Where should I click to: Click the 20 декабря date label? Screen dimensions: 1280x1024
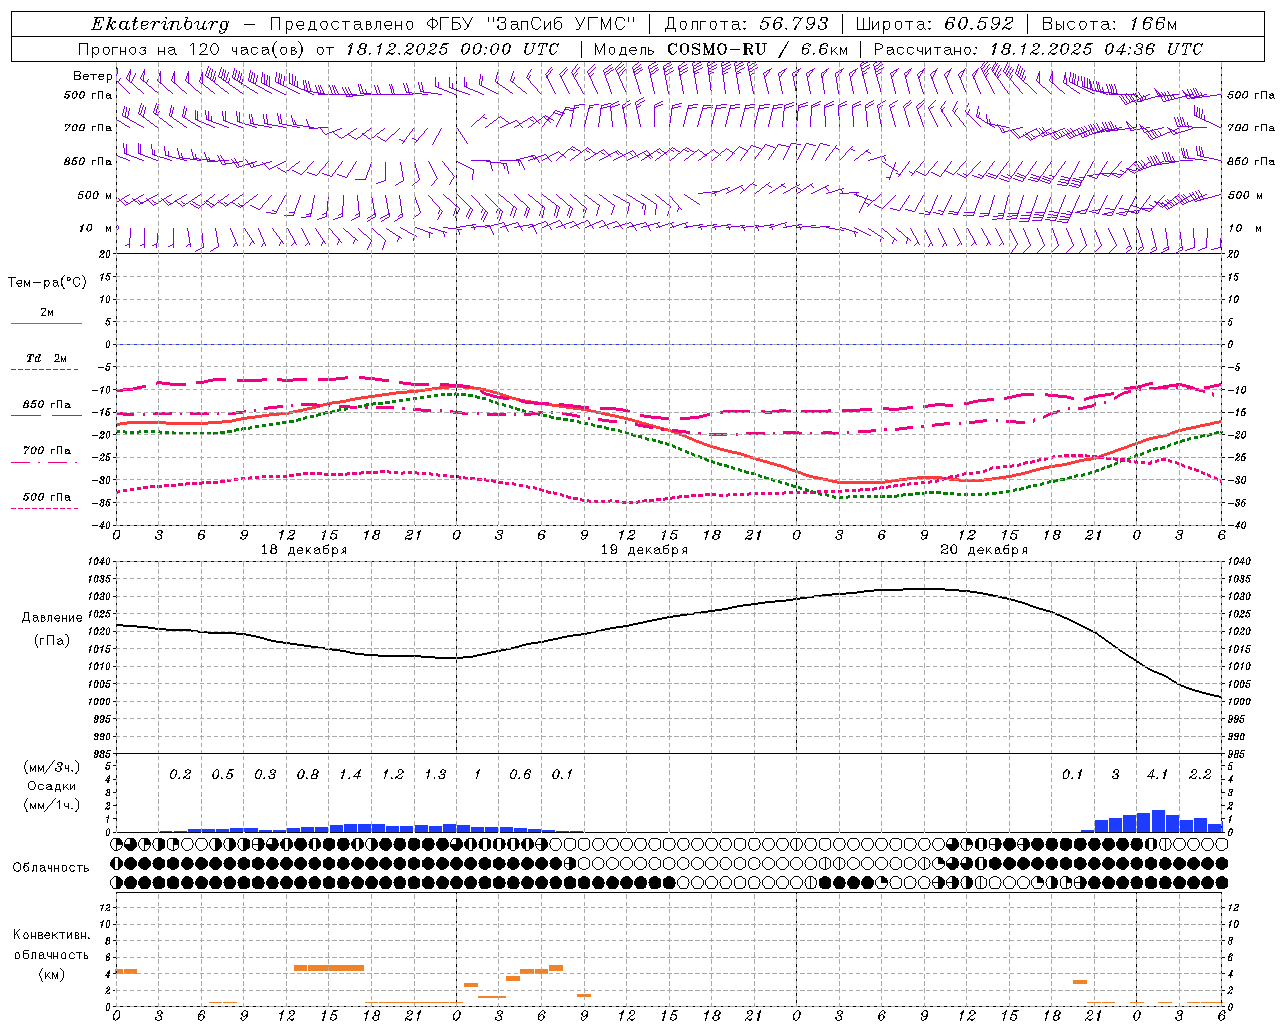coord(984,550)
